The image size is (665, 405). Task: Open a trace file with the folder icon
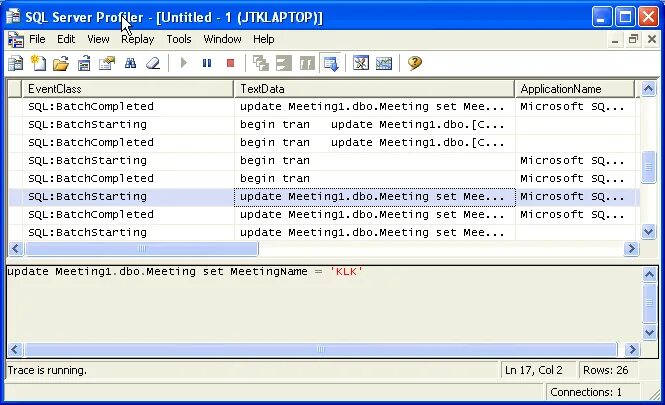[61, 64]
